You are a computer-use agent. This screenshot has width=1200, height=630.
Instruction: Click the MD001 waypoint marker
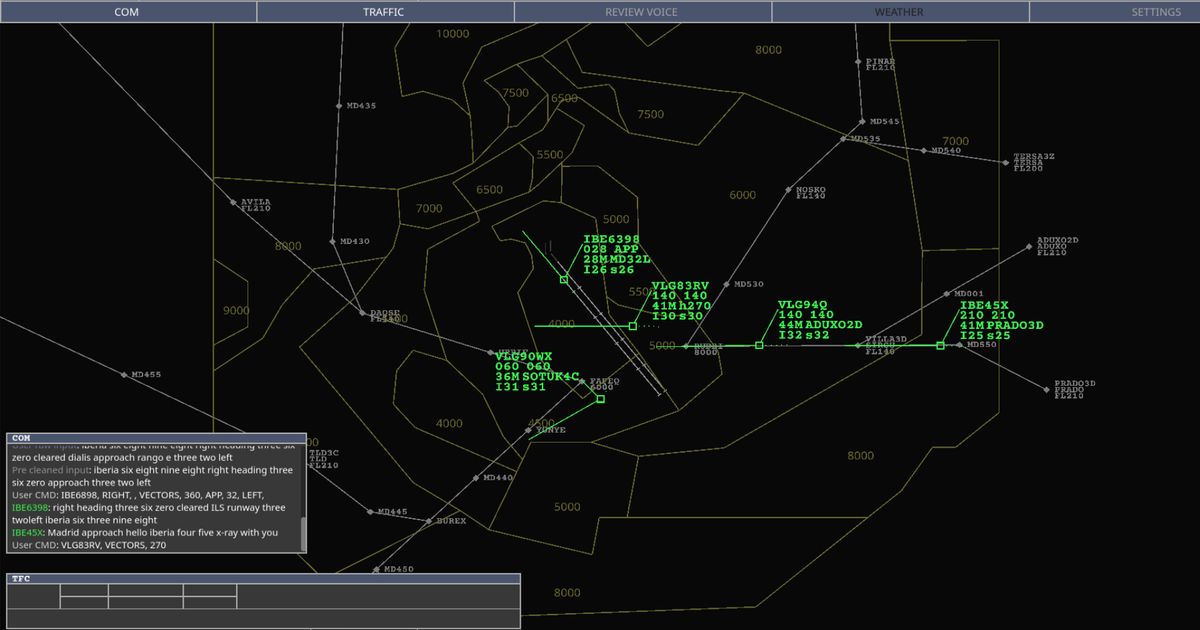point(947,294)
